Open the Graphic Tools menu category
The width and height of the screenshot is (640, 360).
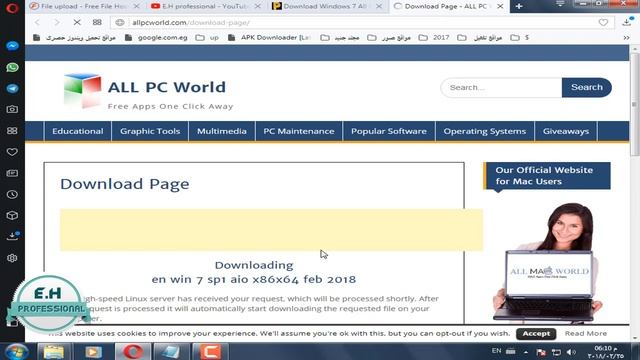point(150,131)
